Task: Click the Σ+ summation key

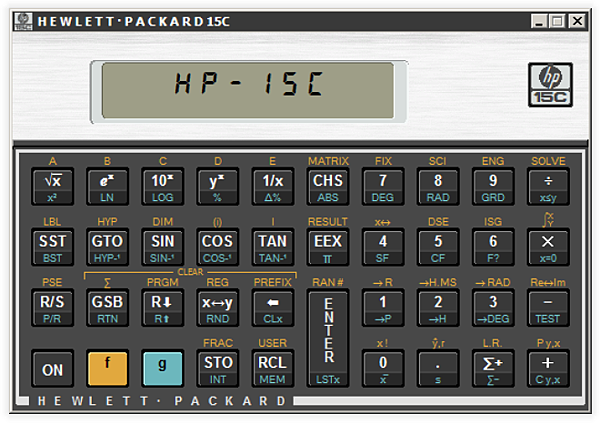Action: pos(493,369)
